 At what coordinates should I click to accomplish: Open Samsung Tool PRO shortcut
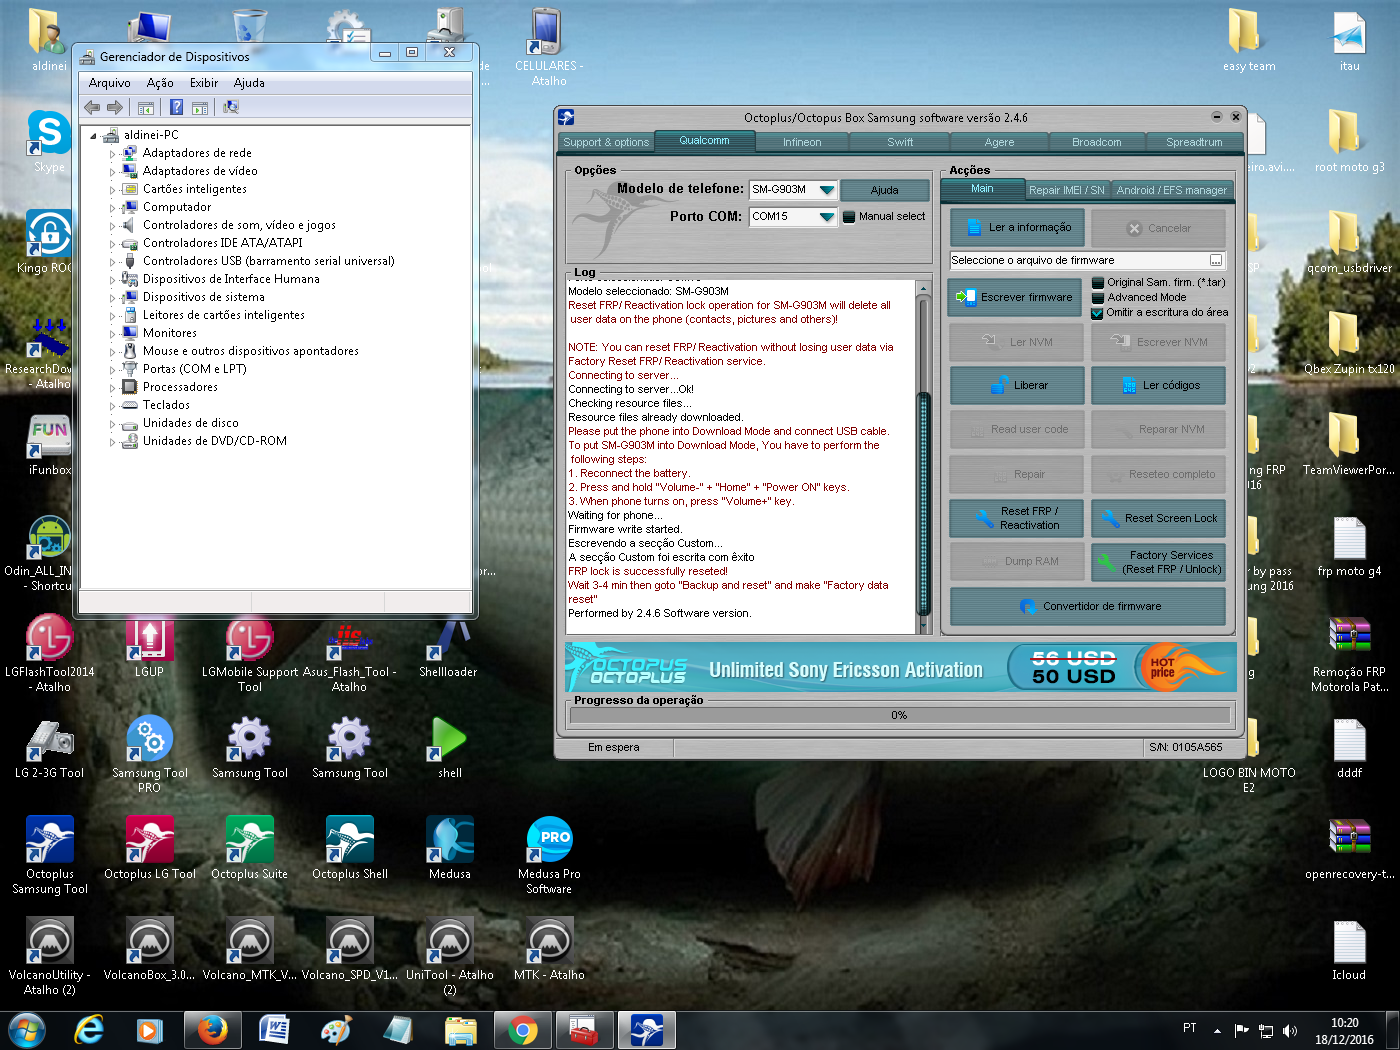pos(150,753)
